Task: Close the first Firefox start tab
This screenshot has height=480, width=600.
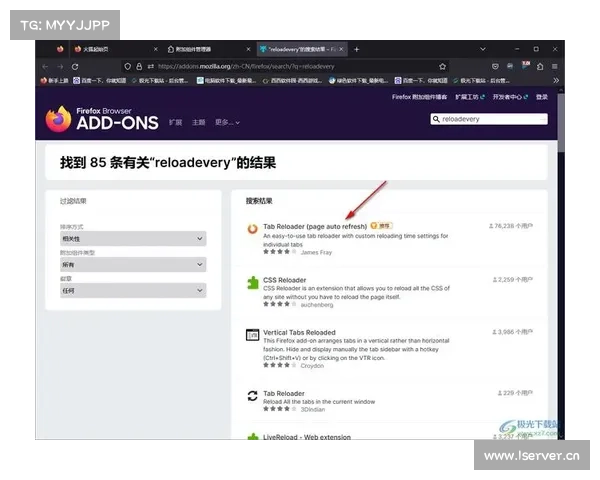Action: point(155,49)
